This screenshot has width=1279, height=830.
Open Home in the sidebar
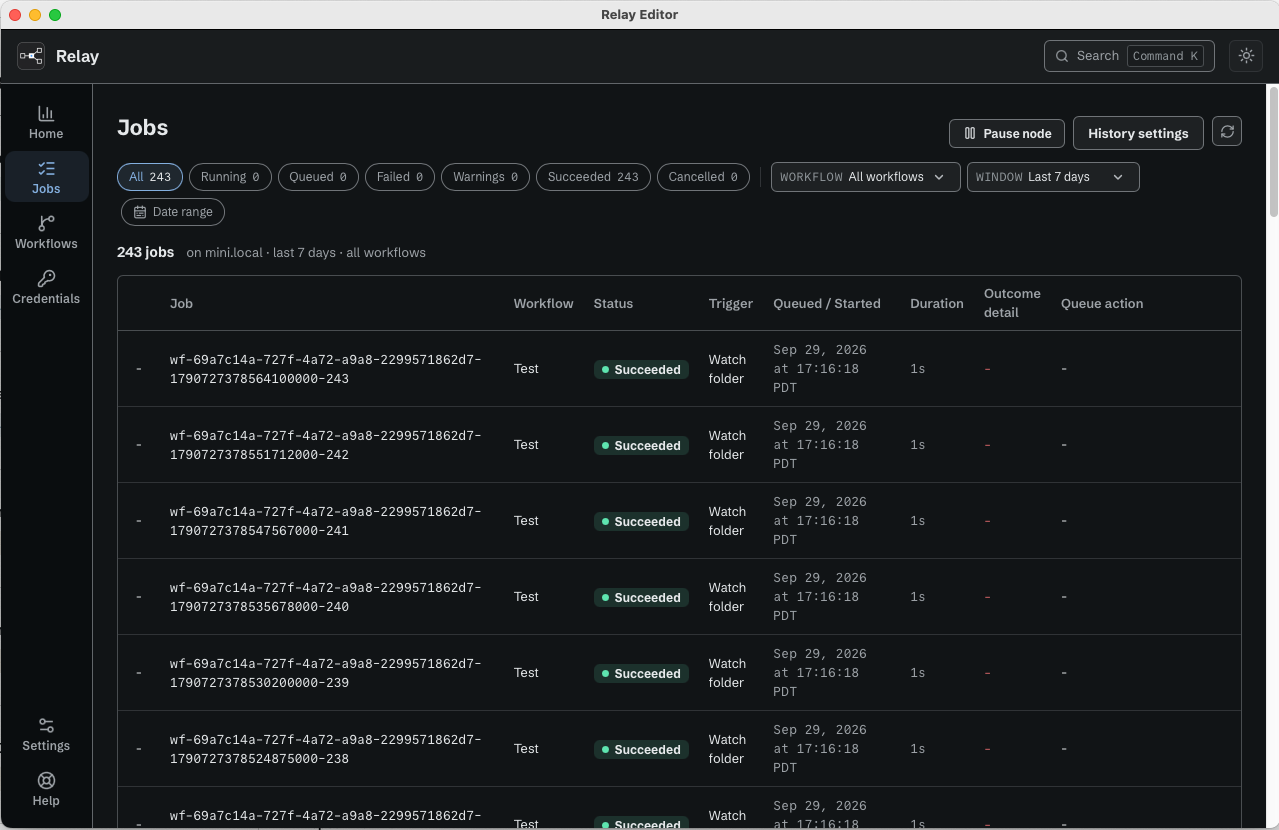(x=46, y=122)
